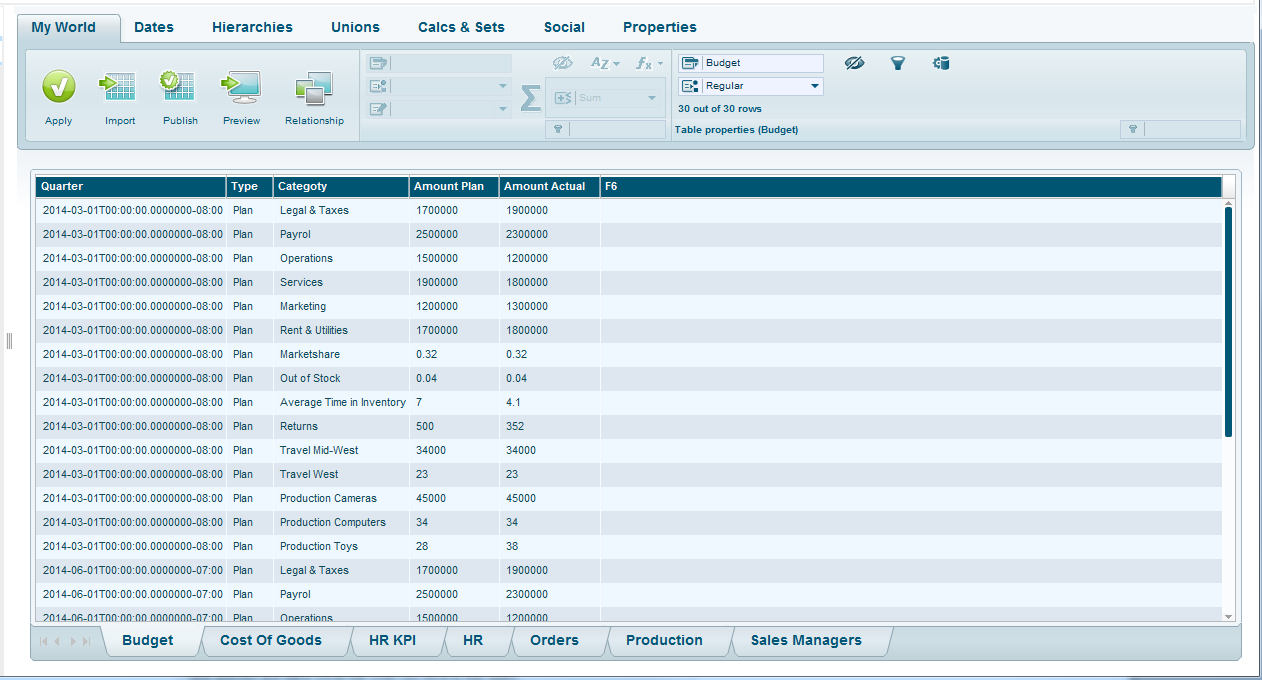Open the A-Z sort dropdown
Viewport: 1262px width, 680px height.
tap(605, 63)
